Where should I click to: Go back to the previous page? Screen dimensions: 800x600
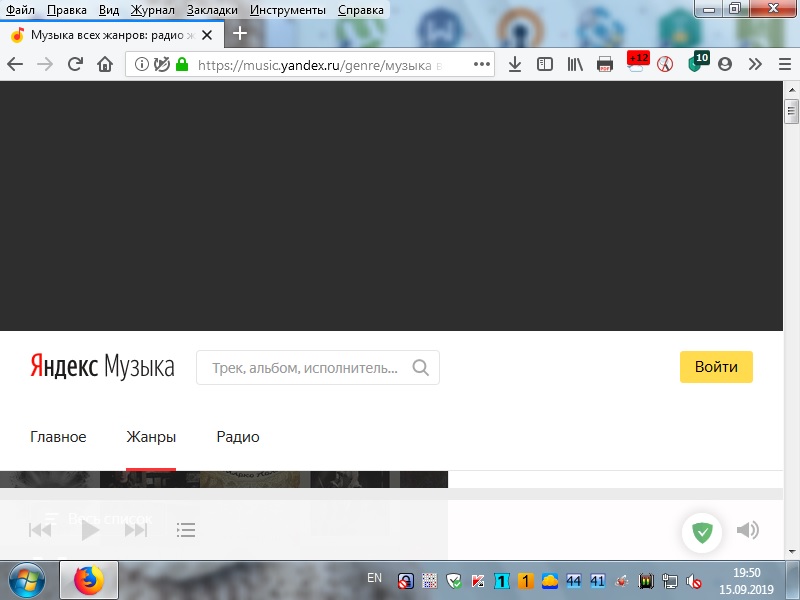(x=15, y=64)
